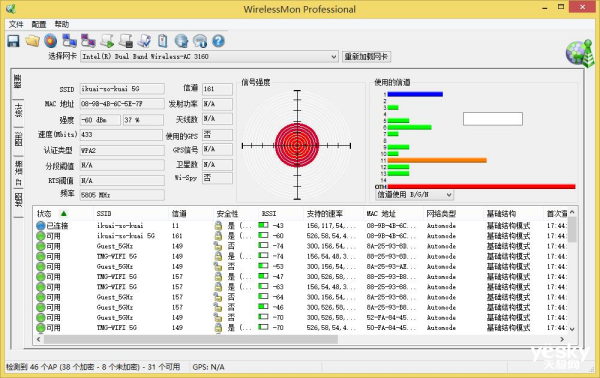Click the Open folder toolbar icon

(33, 41)
